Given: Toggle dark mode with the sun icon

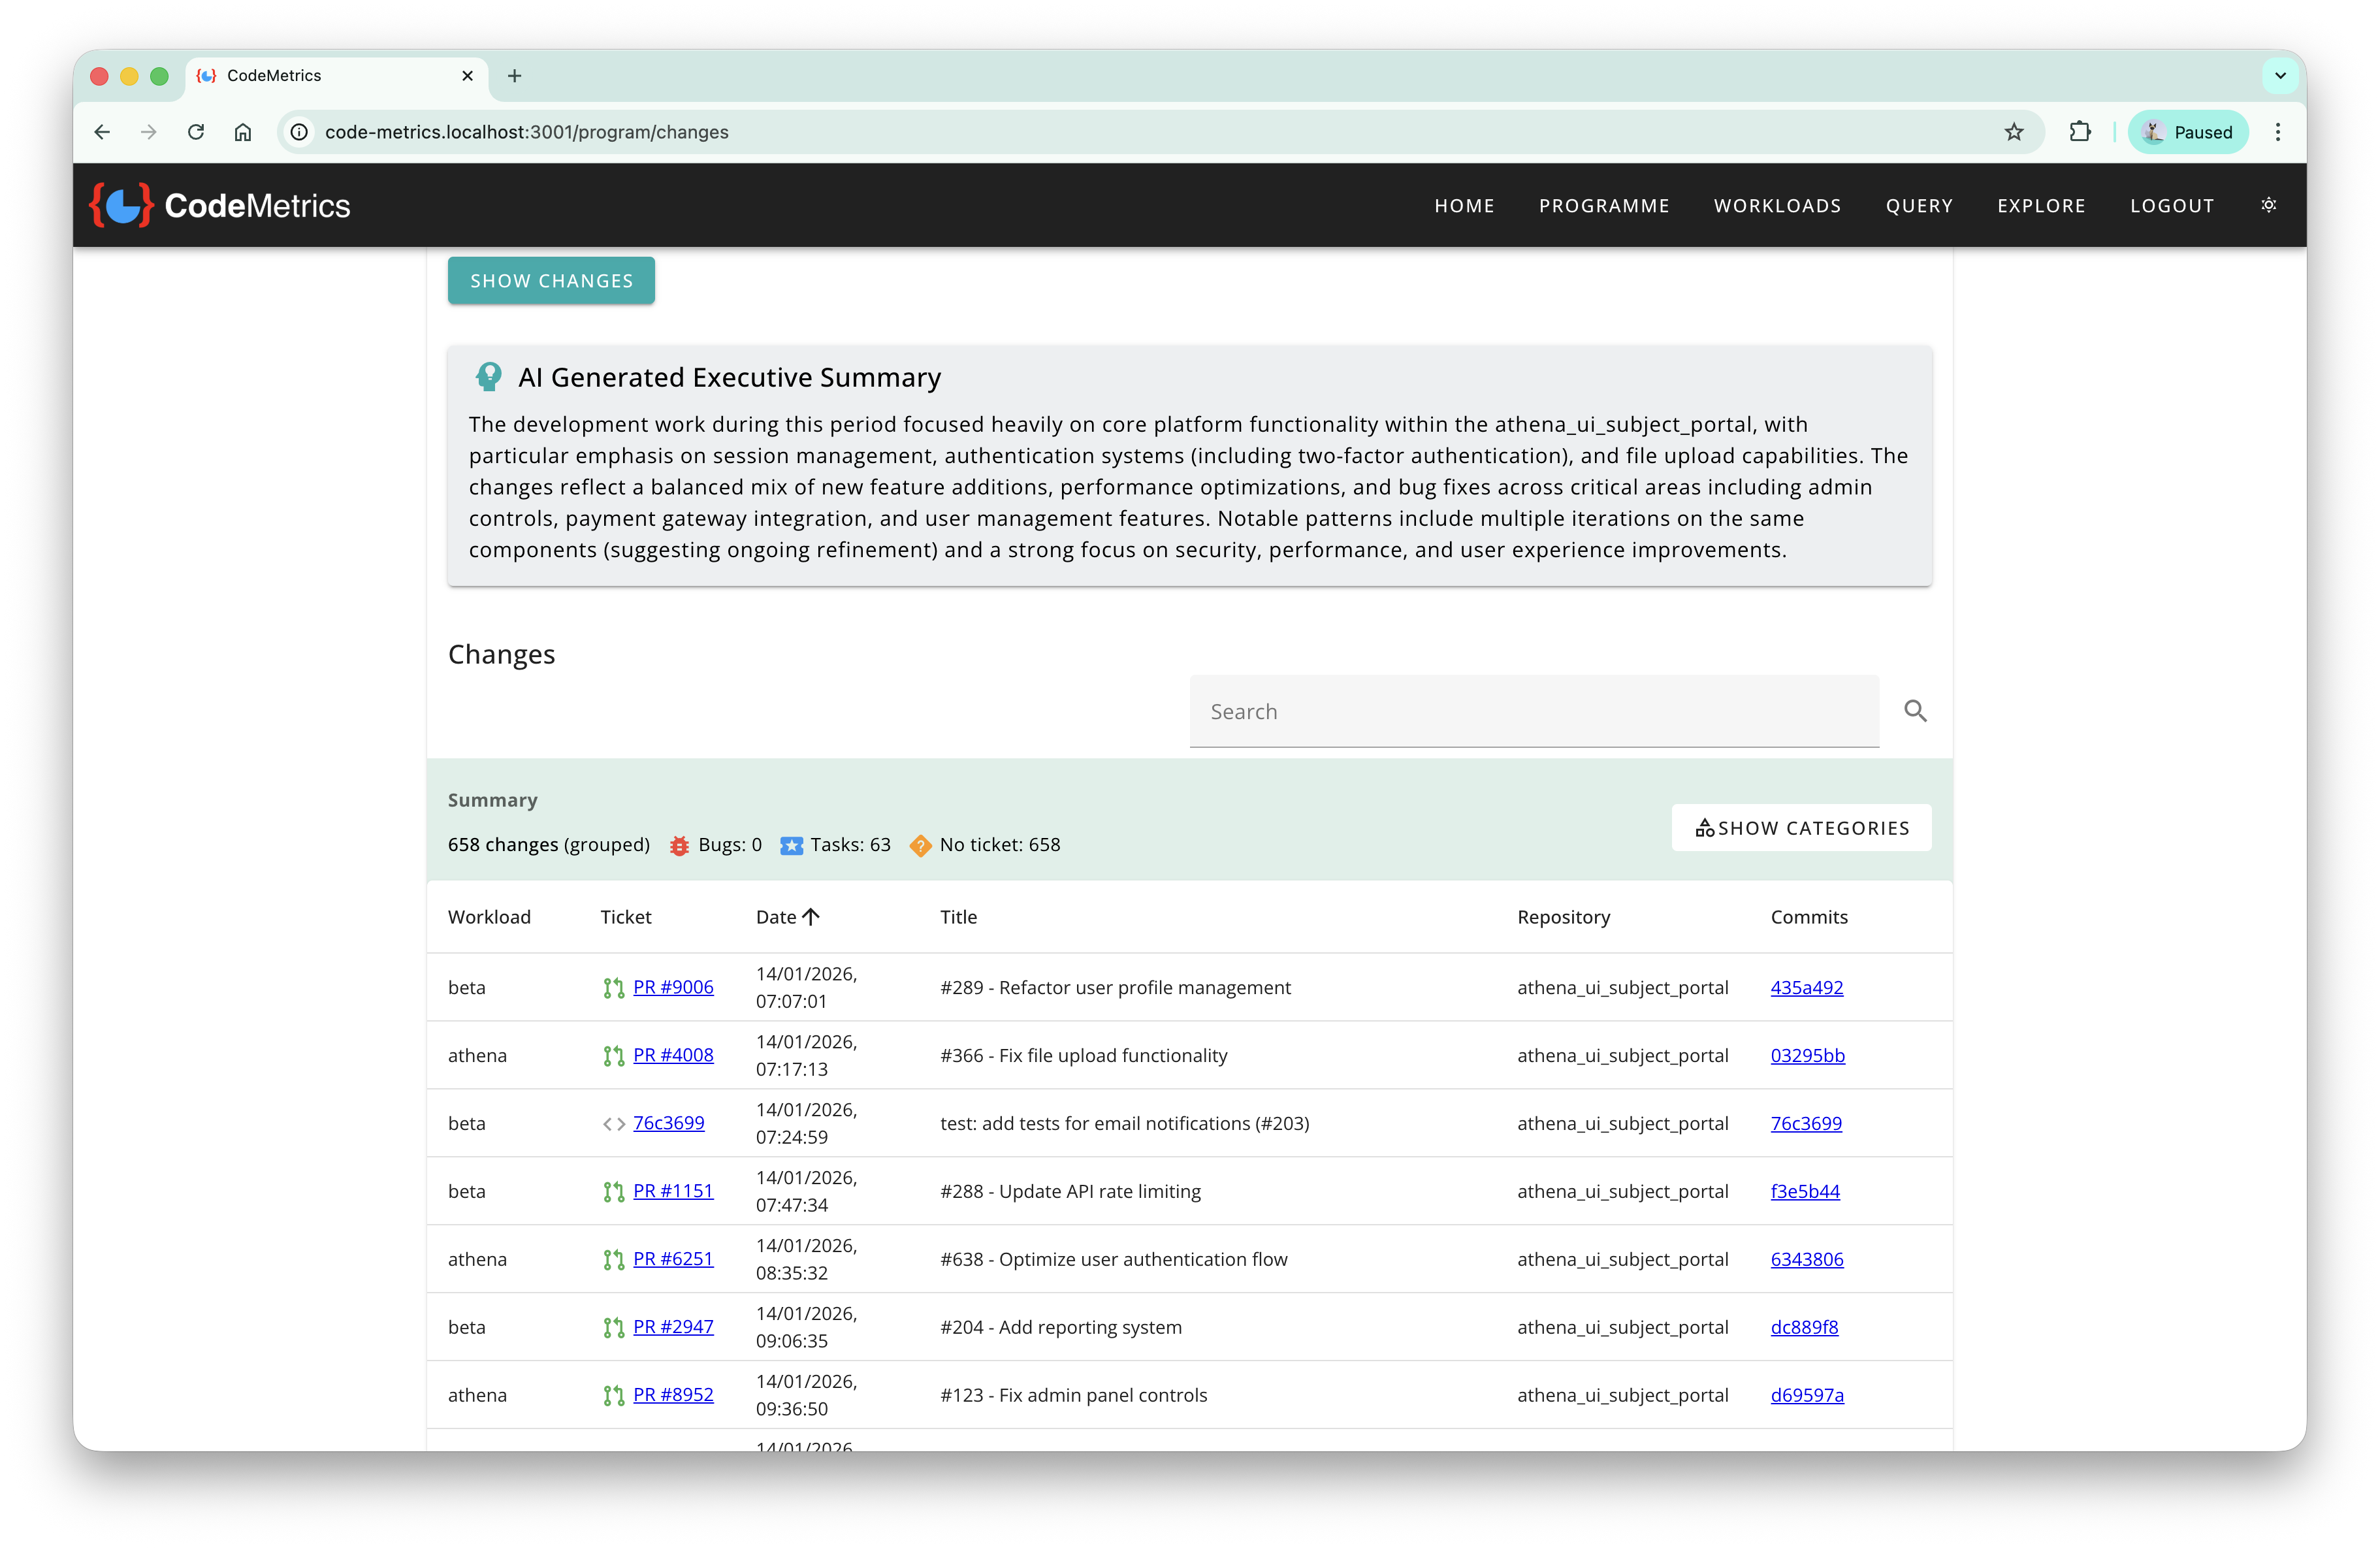Looking at the screenshot, I should pyautogui.click(x=2268, y=205).
